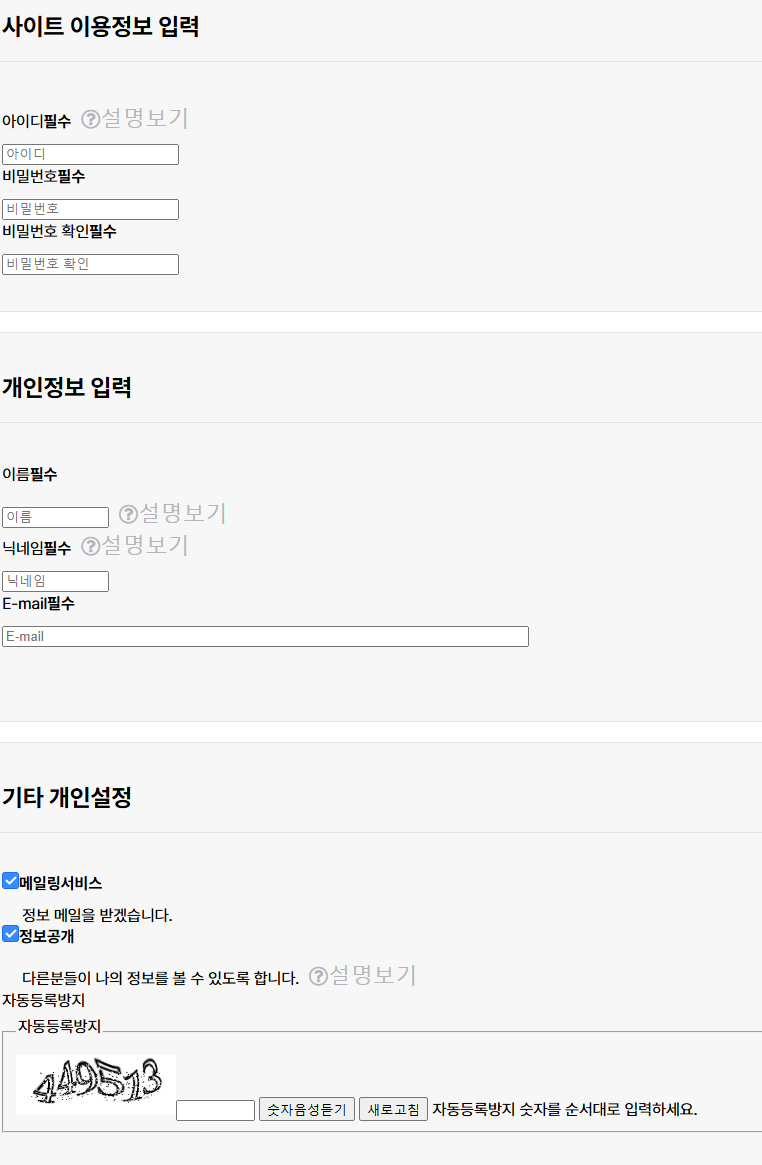Refresh the captcha with the 새로고침 button
Screen dimensions: 762x1165
394,1109
